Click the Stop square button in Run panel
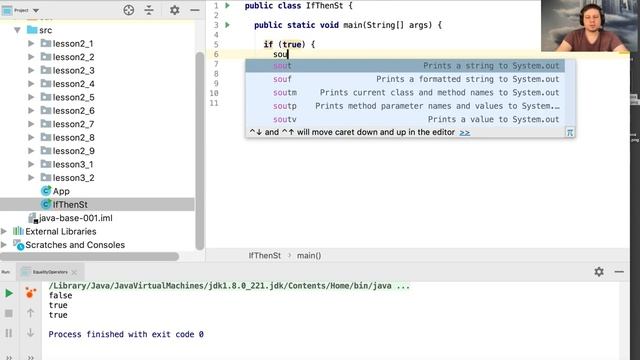Viewport: 640px width, 360px height. click(9, 313)
